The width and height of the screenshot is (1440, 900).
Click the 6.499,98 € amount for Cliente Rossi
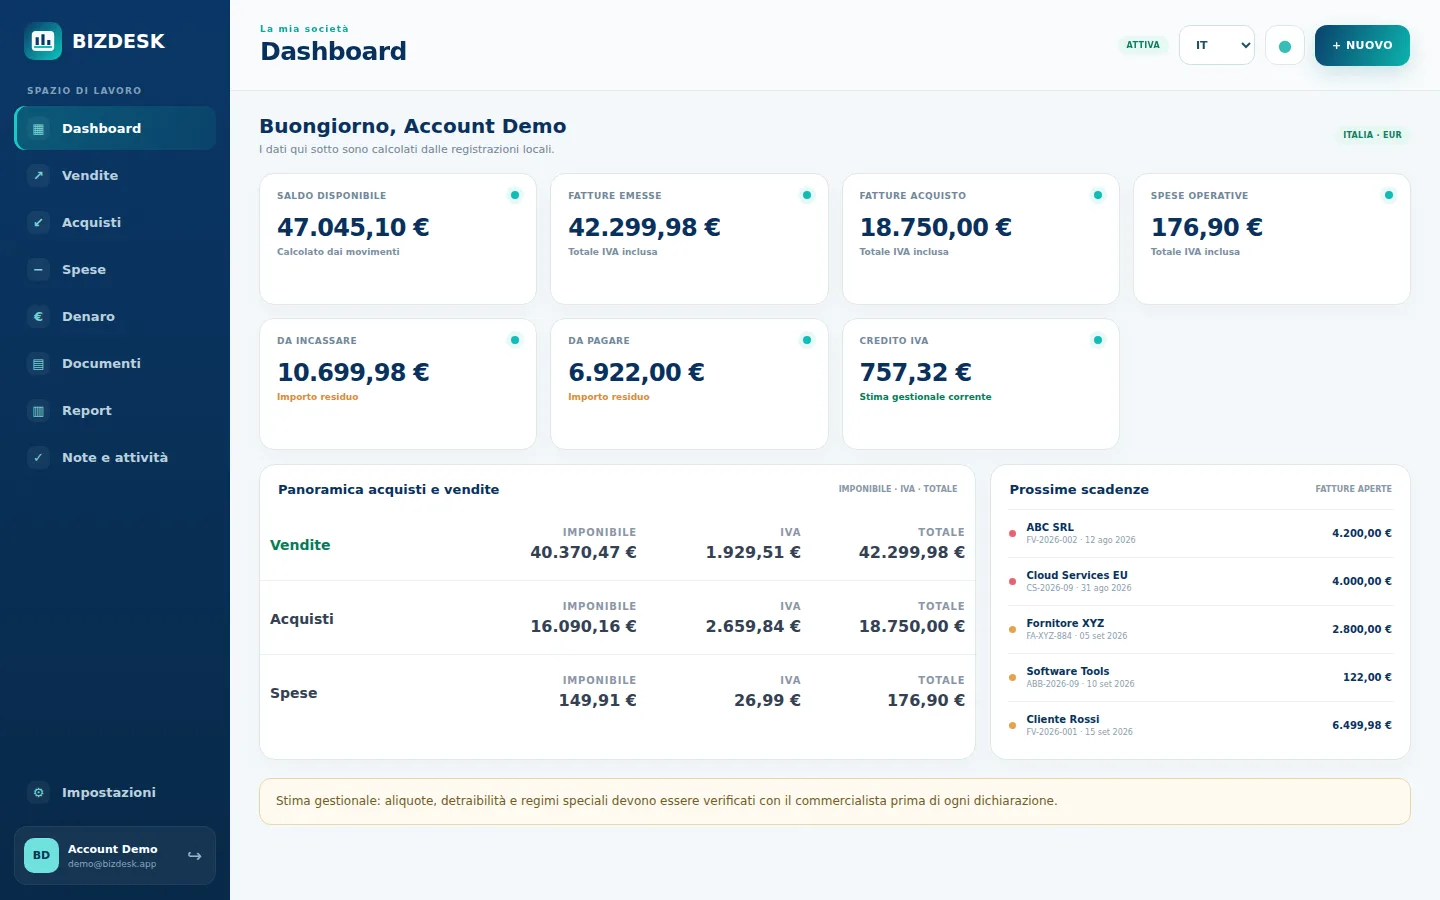pos(1362,725)
